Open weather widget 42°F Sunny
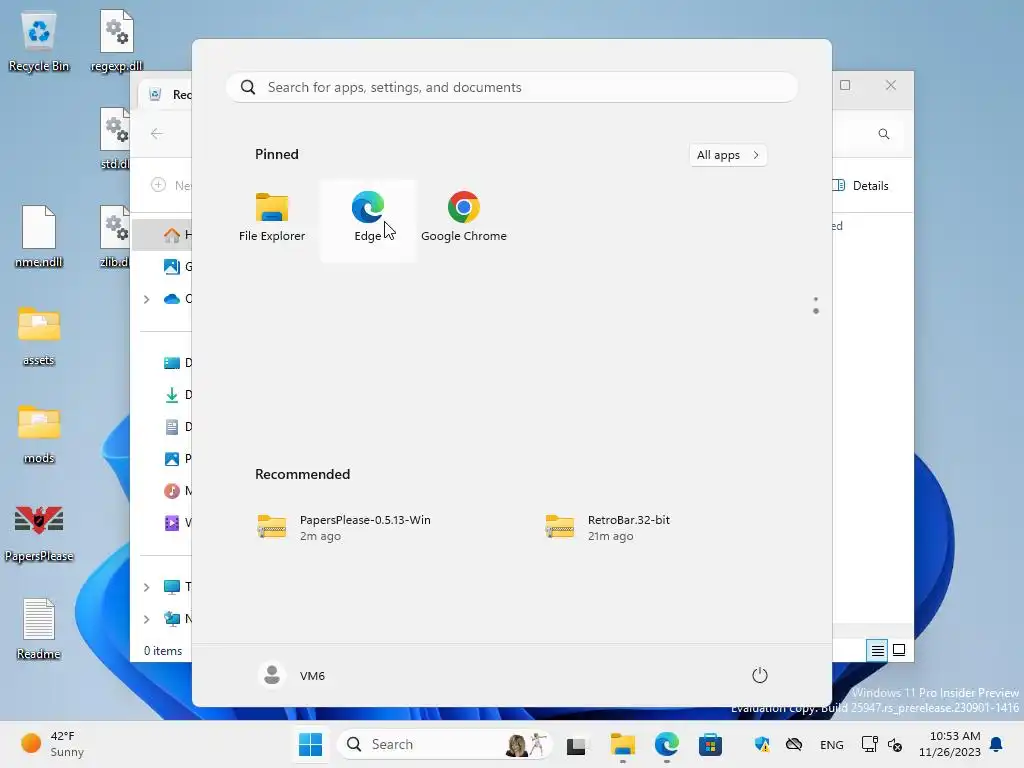This screenshot has height=768, width=1024. [53, 744]
